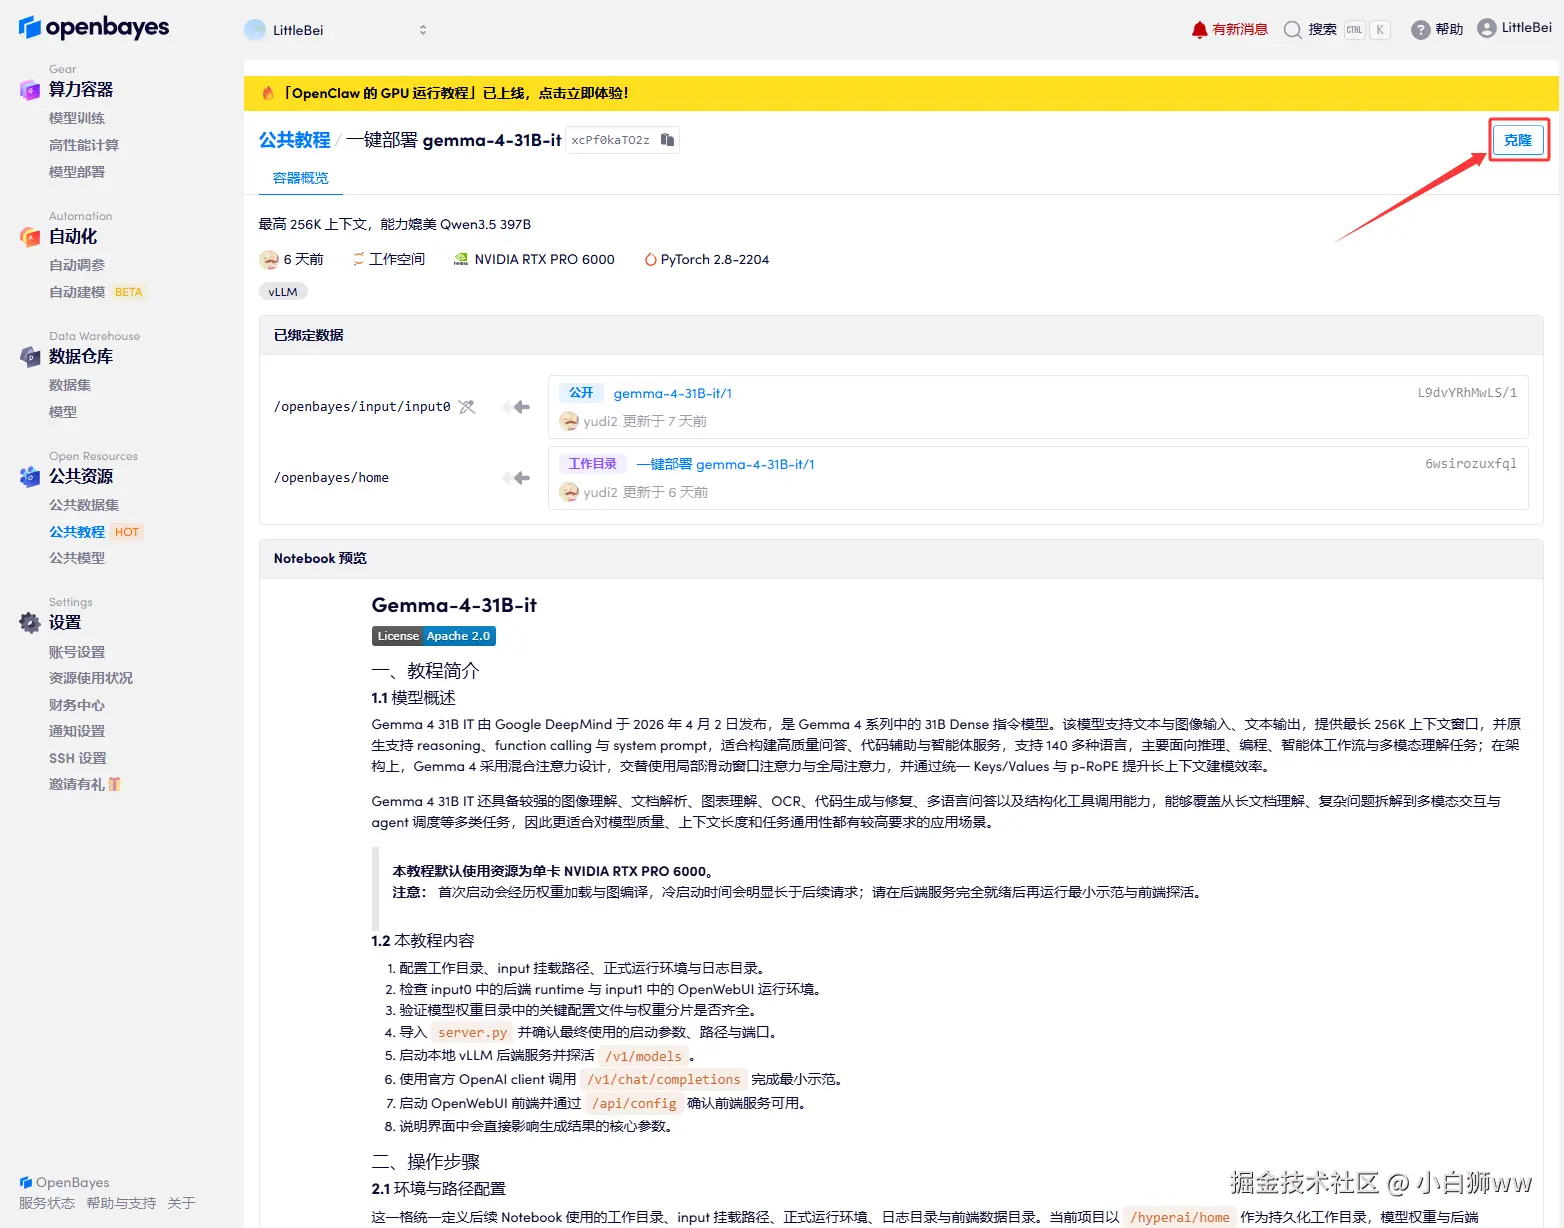Click the 自动化 sidebar icon

click(30, 237)
